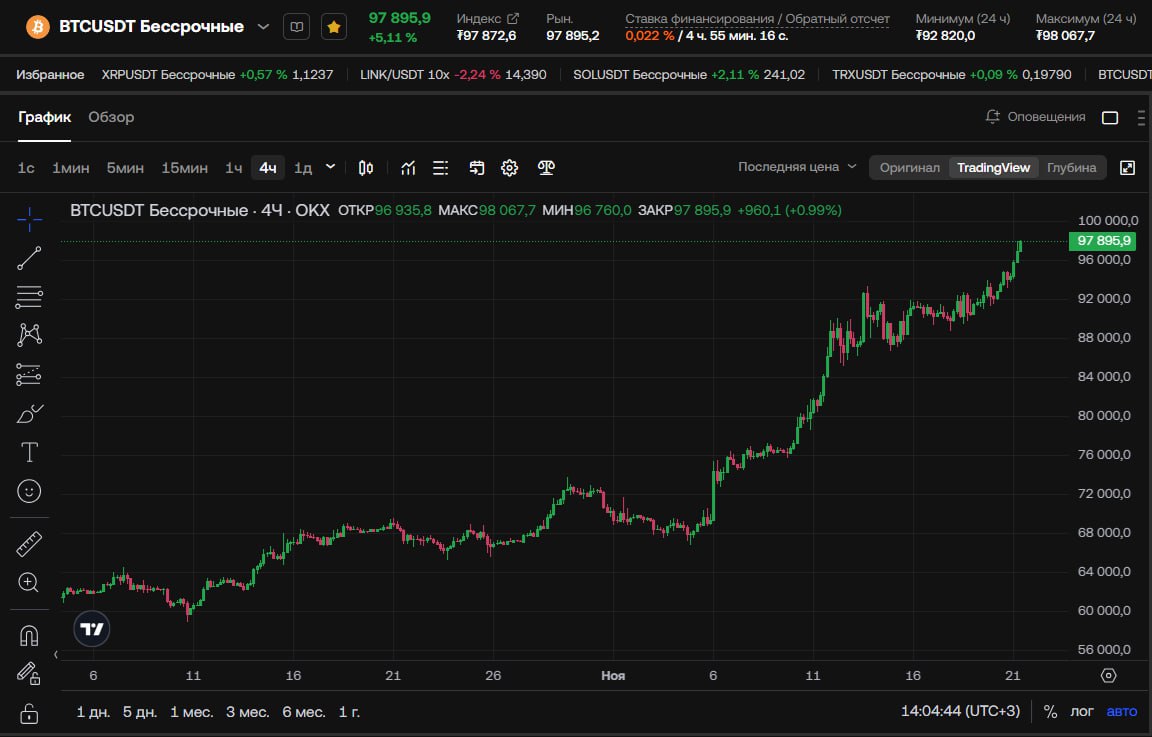The image size is (1152, 737).
Task: Set the date range to 5 дн.
Action: tap(140, 712)
